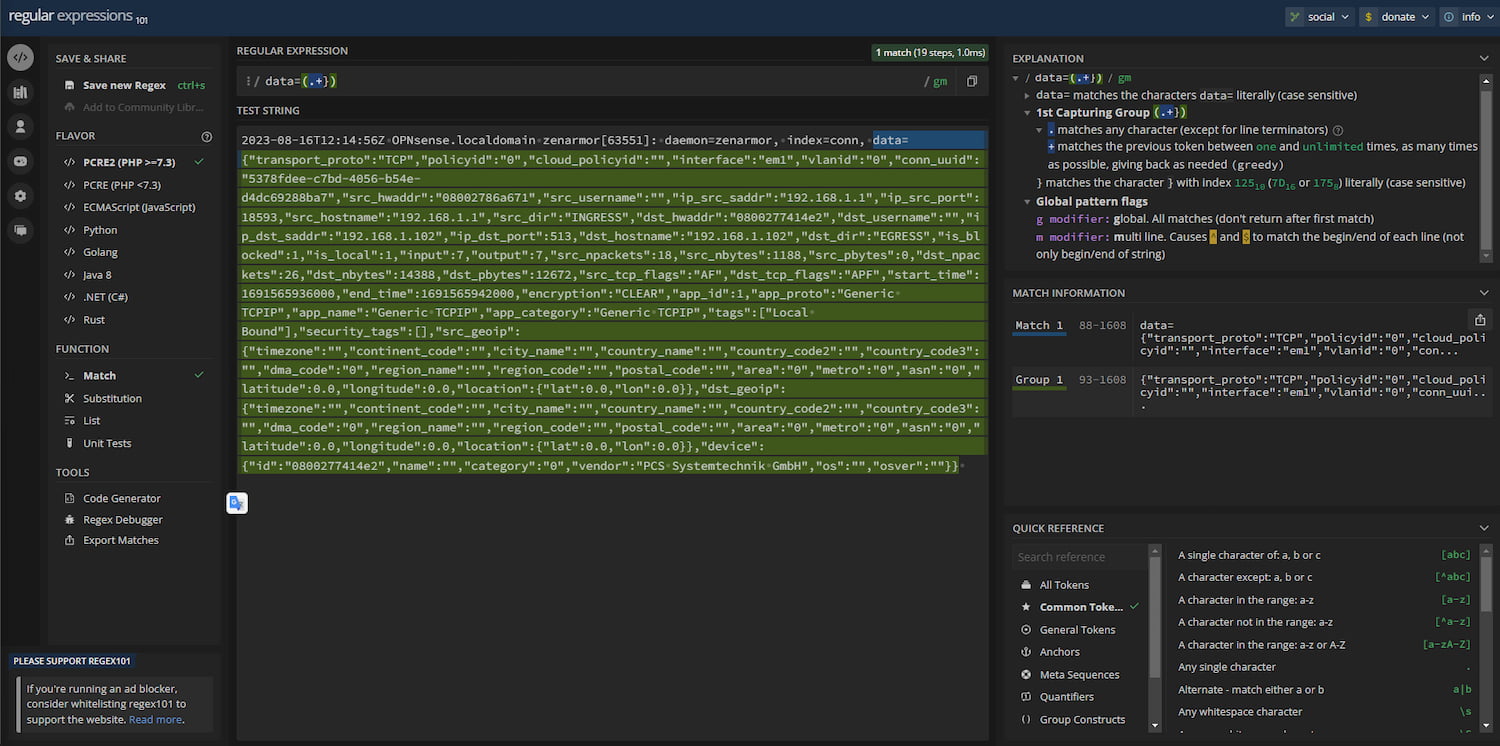Collapse the Explanation panel
The image size is (1500, 746).
click(x=1484, y=58)
